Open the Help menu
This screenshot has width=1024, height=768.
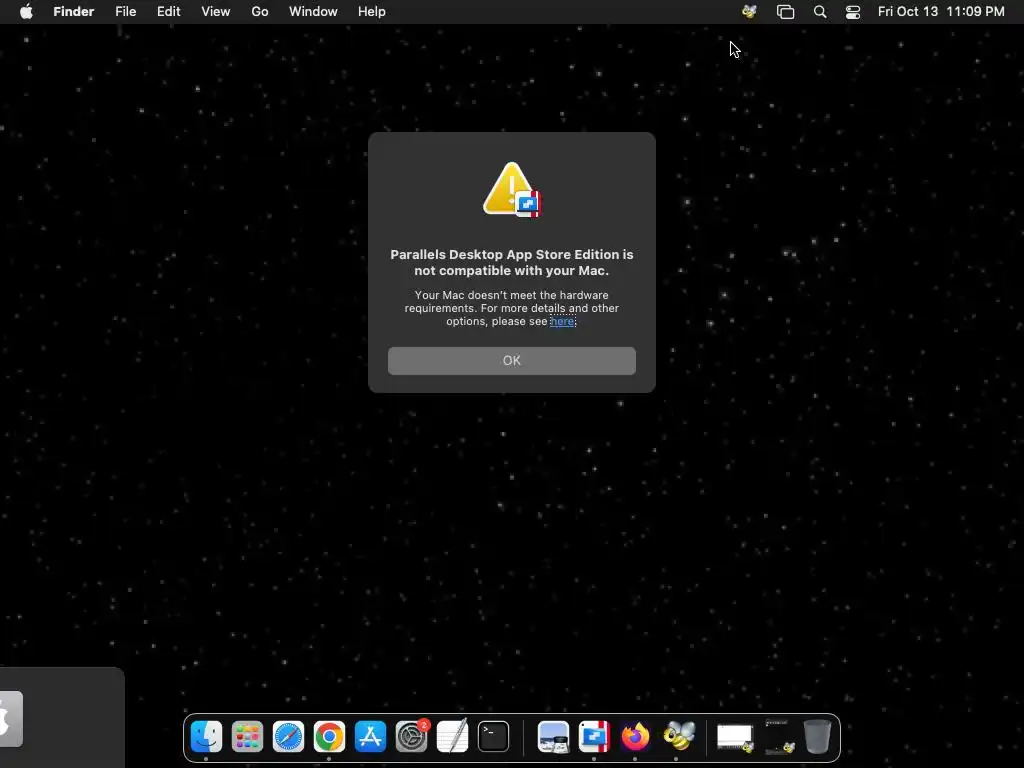[x=372, y=12]
